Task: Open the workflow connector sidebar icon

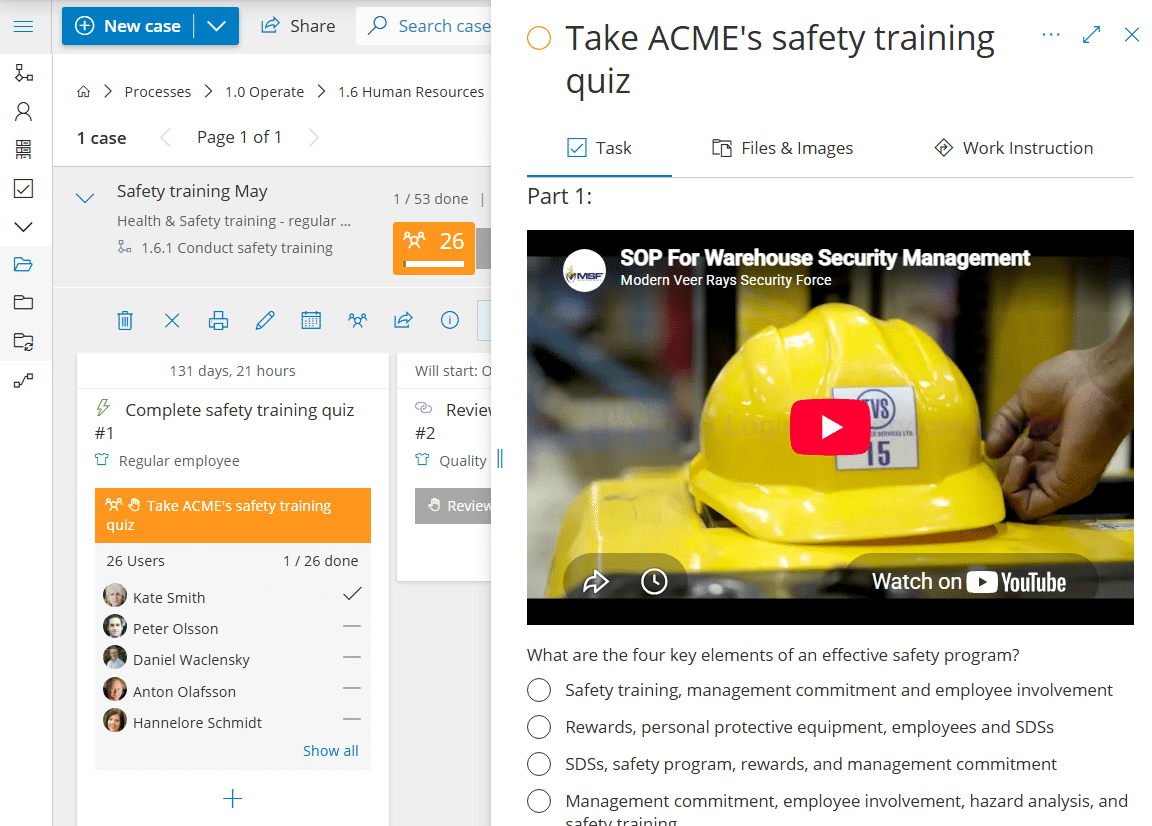Action: click(x=24, y=381)
